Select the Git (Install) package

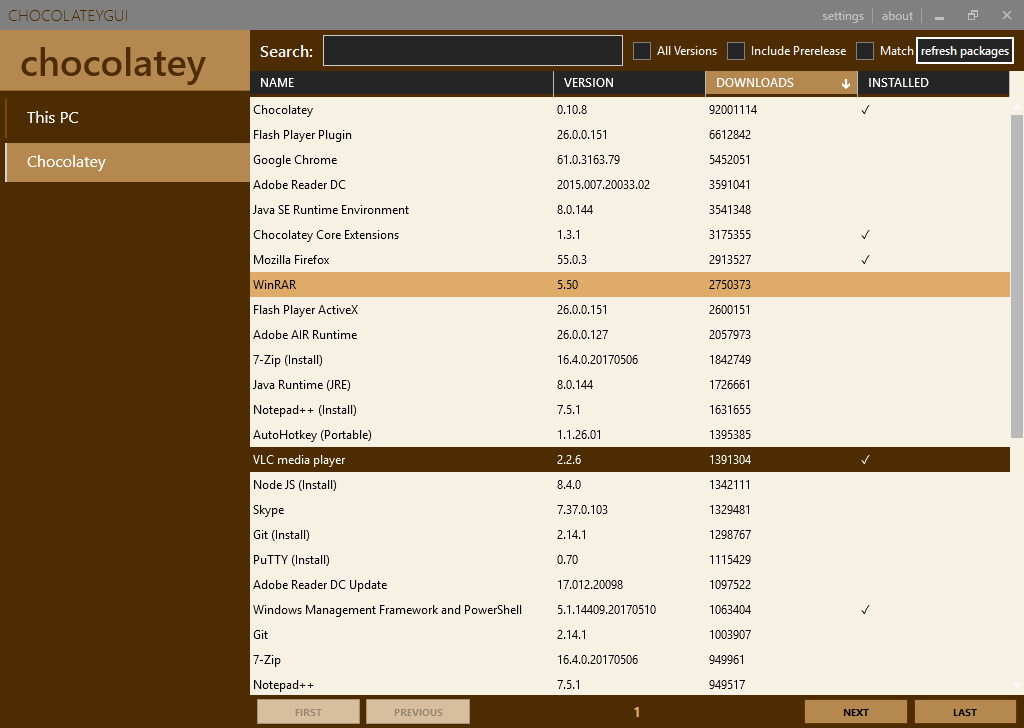click(x=630, y=535)
